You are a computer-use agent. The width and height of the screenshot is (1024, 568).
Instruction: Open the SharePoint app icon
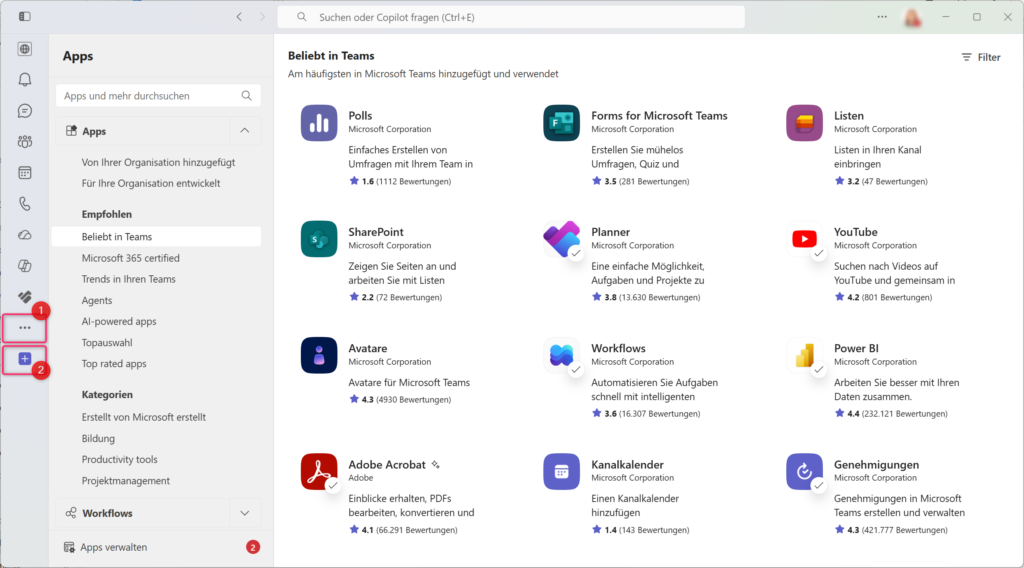coord(319,239)
